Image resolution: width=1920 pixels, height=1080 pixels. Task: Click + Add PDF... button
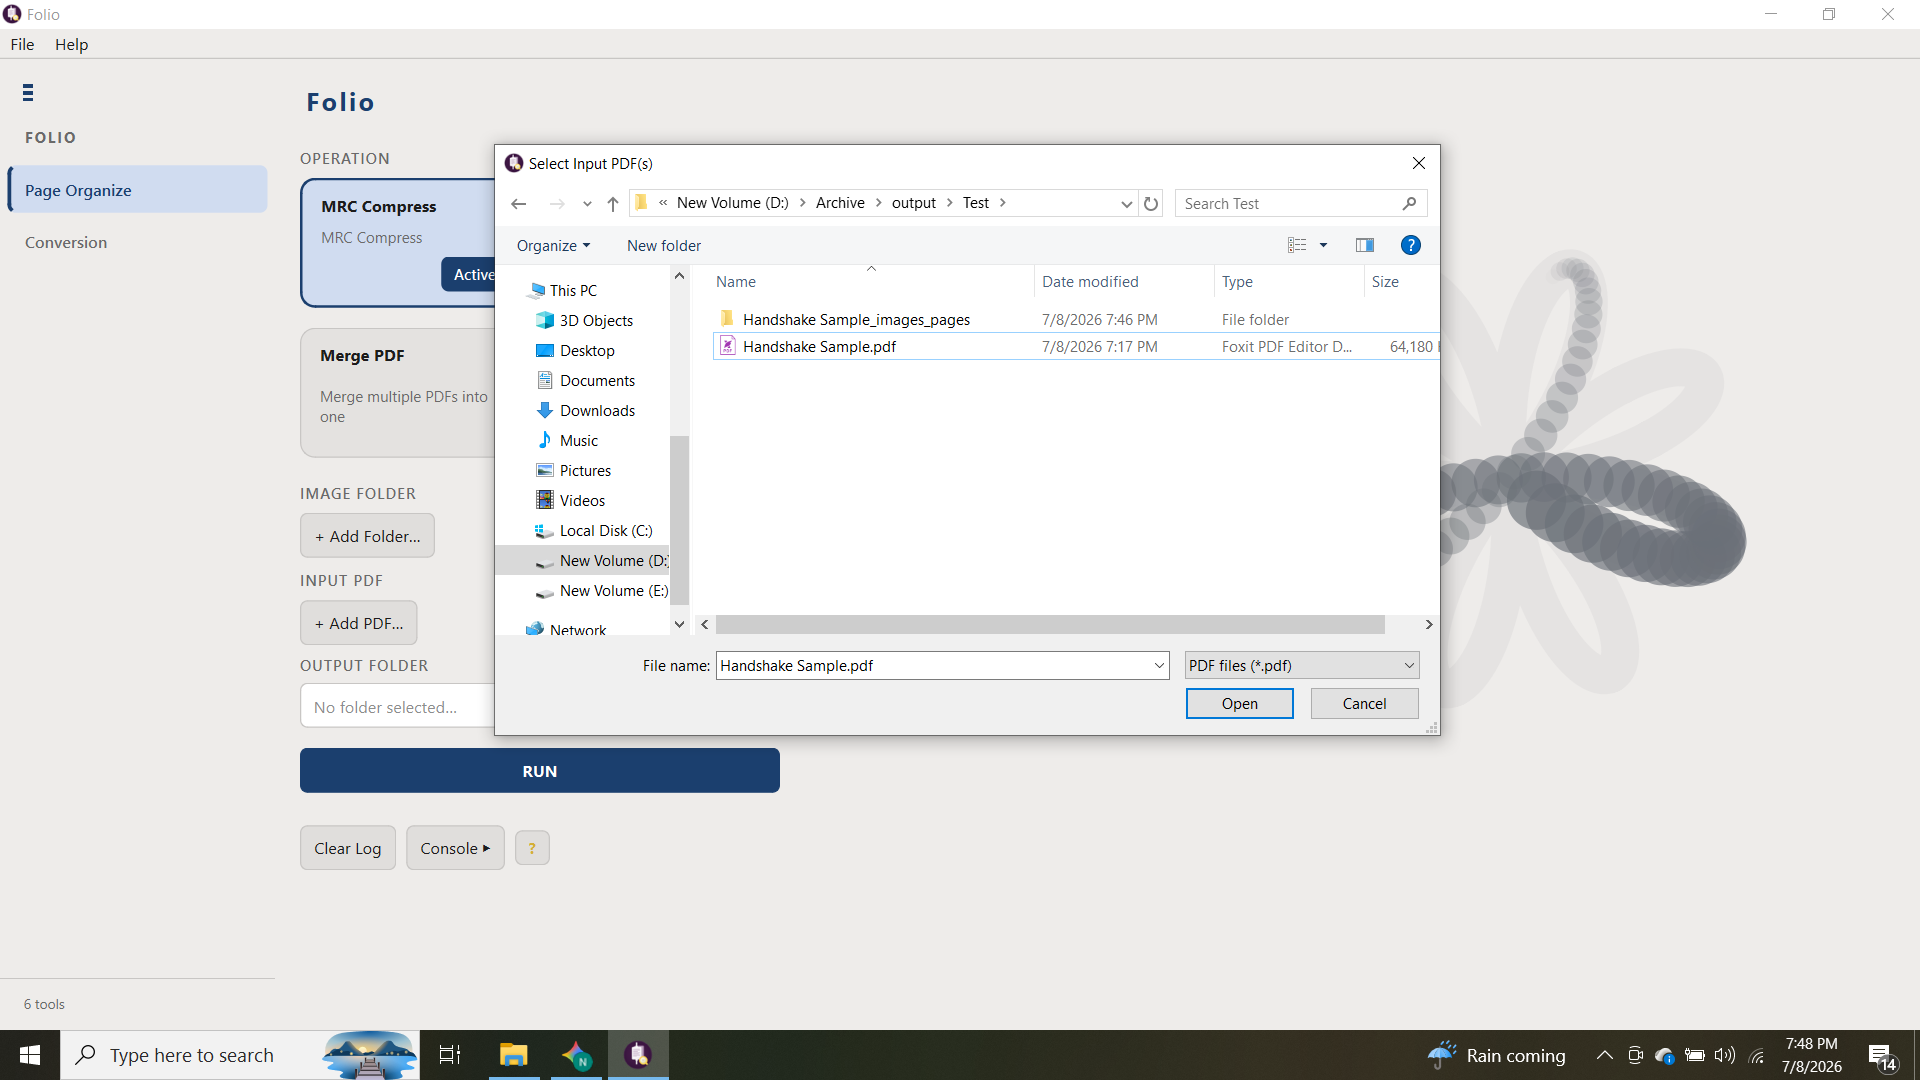359,623
